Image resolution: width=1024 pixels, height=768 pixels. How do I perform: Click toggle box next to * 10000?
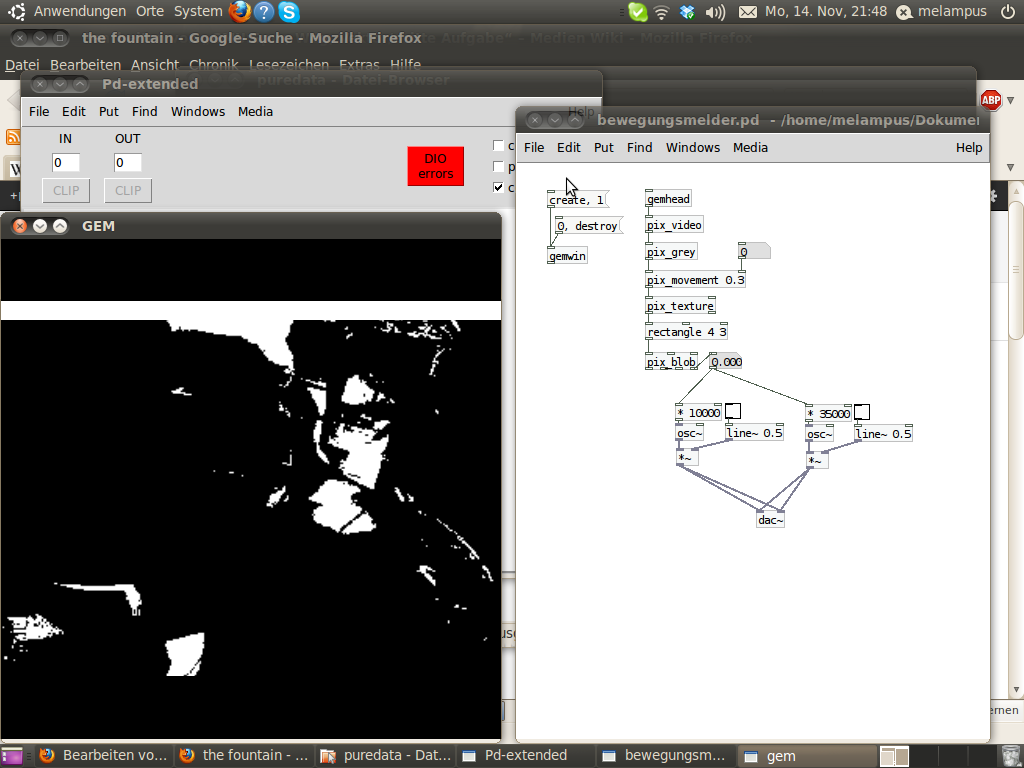click(x=733, y=411)
